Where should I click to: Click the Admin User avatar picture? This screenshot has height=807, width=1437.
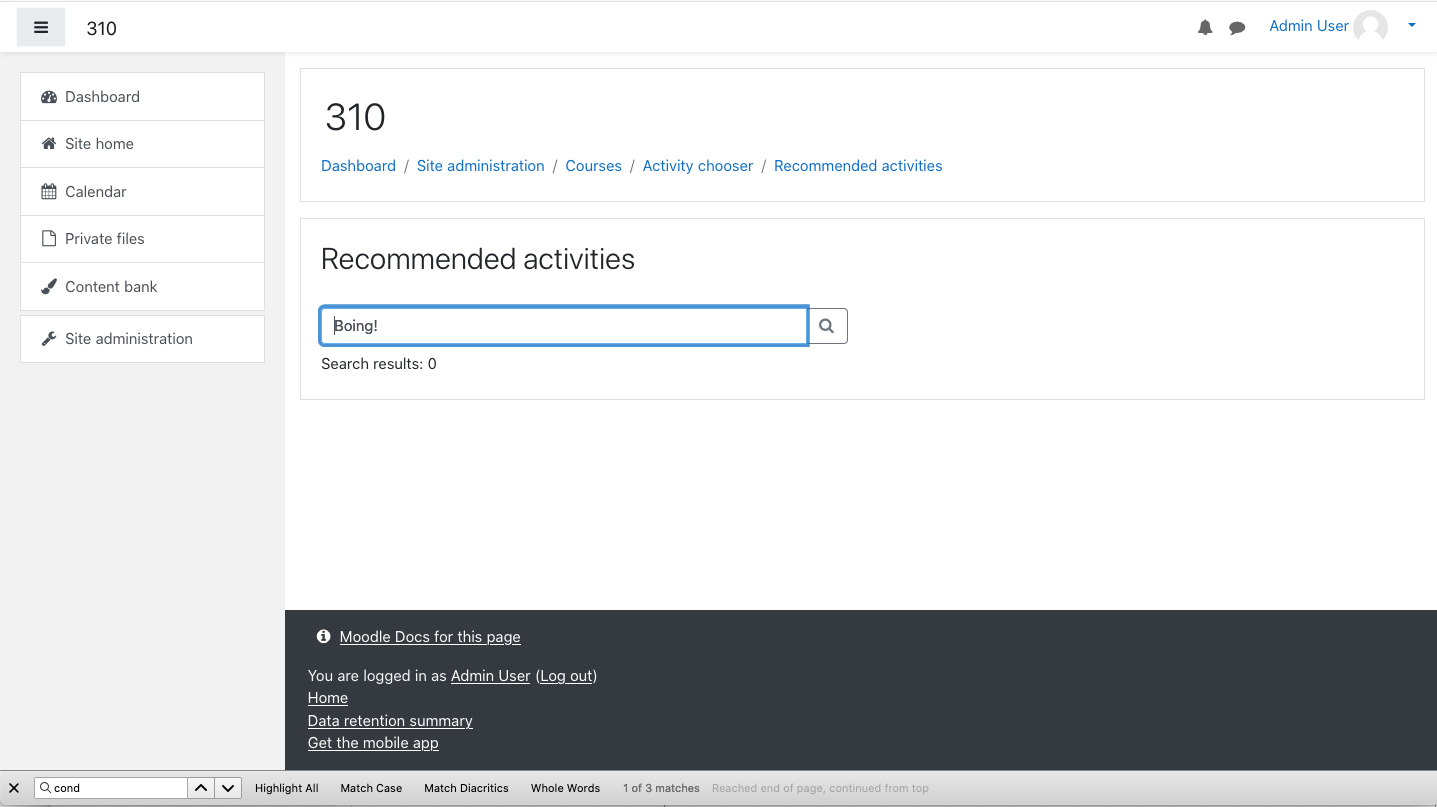(x=1371, y=27)
